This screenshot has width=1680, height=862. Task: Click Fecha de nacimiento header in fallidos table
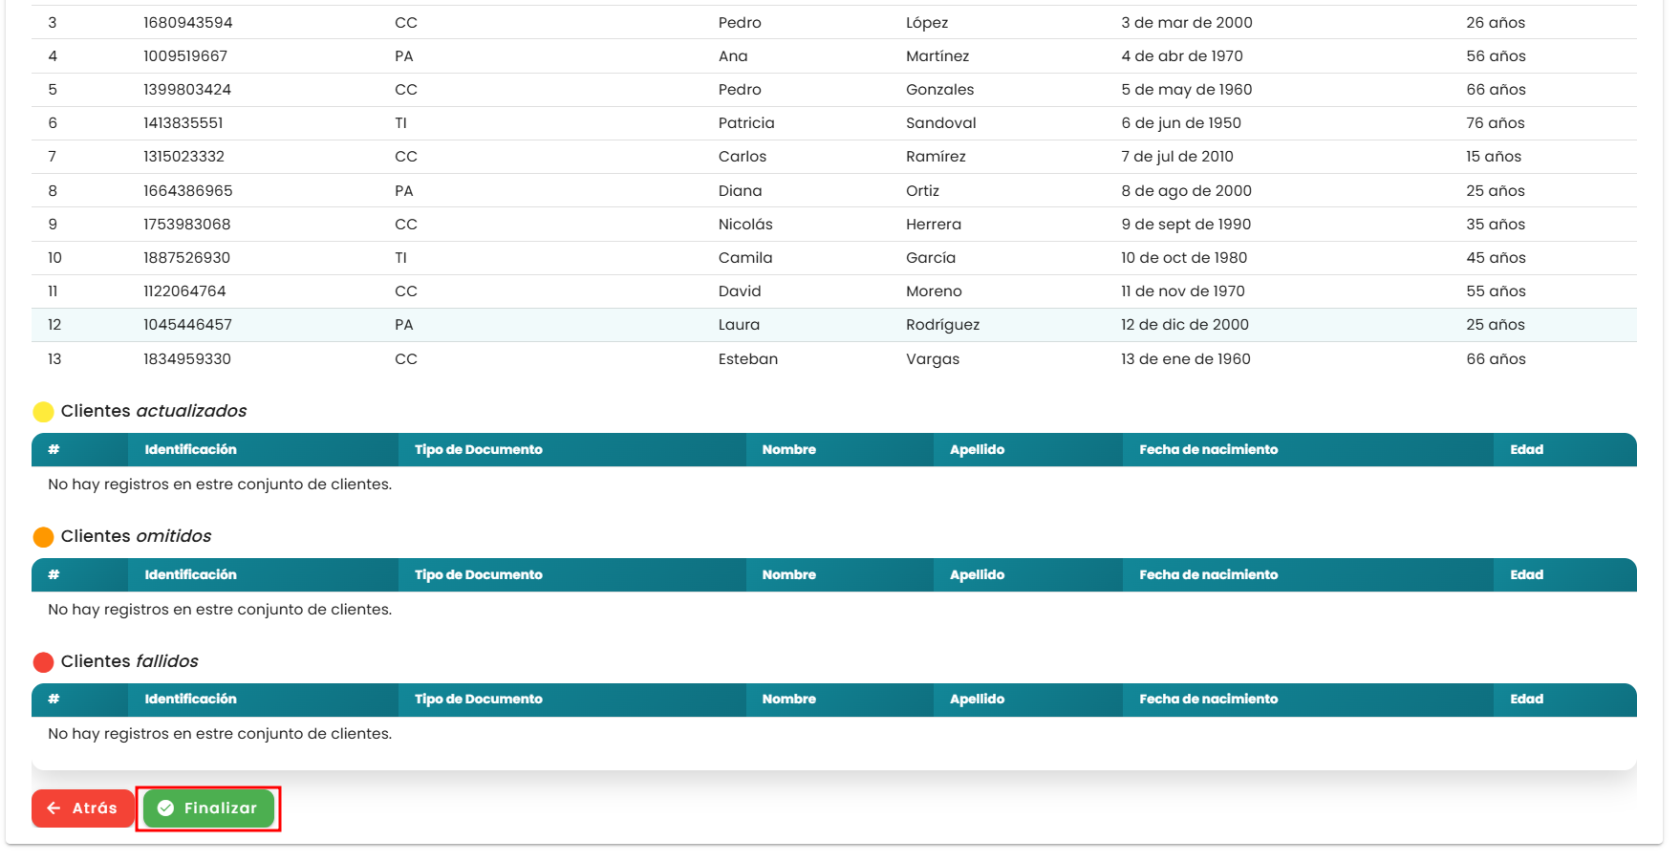coord(1208,699)
